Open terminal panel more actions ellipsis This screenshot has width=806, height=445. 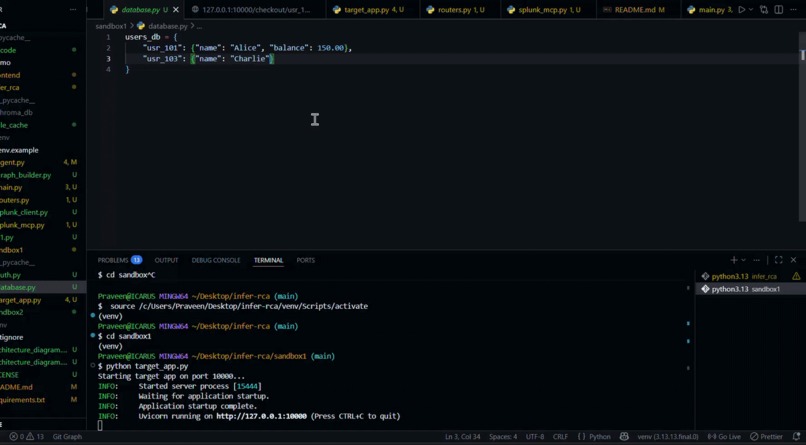(756, 260)
